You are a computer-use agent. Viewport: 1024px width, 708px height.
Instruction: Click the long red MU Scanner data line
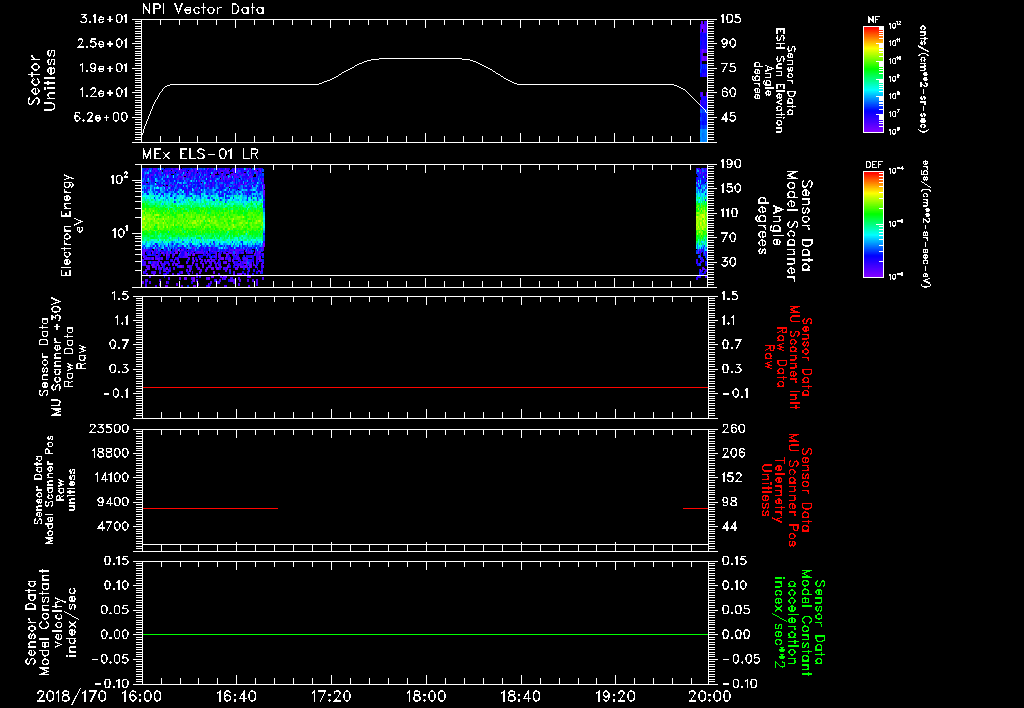pyautogui.click(x=425, y=387)
